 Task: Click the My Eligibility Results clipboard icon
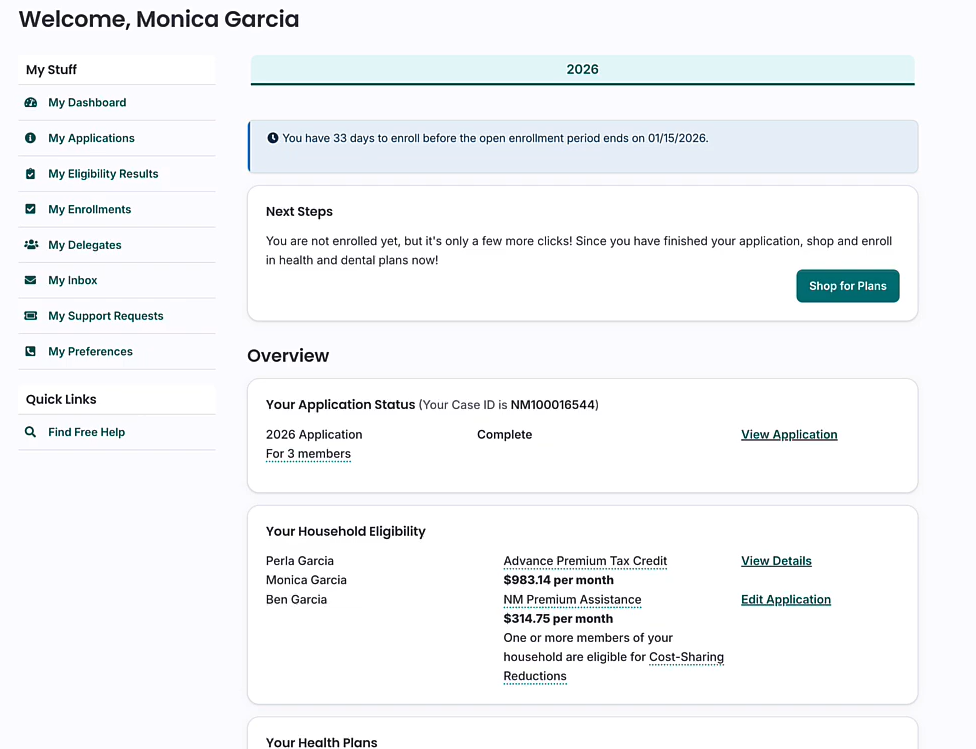(30, 174)
